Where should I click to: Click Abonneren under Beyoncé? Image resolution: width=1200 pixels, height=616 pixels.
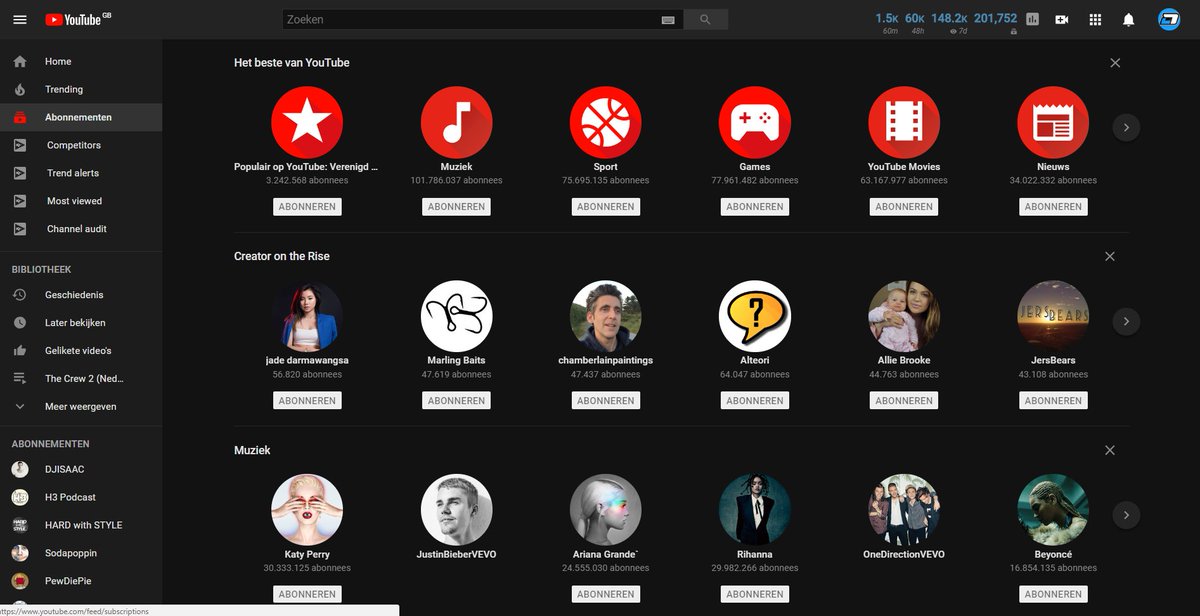[x=1053, y=594]
